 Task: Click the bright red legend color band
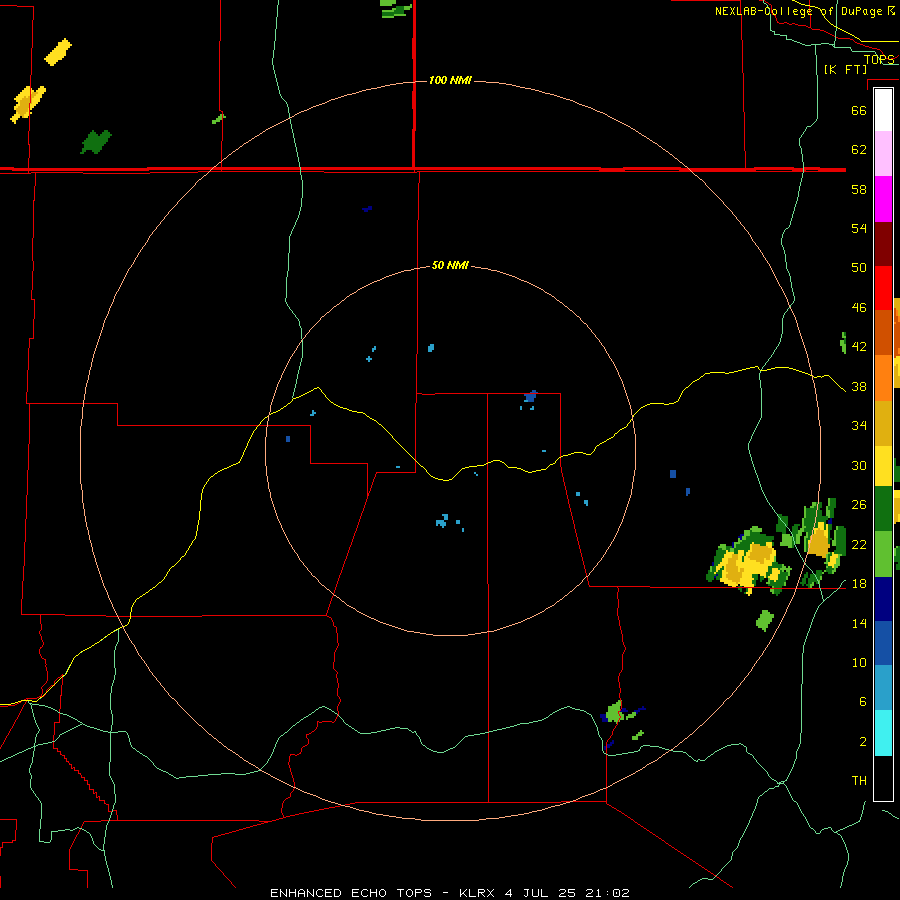(883, 289)
